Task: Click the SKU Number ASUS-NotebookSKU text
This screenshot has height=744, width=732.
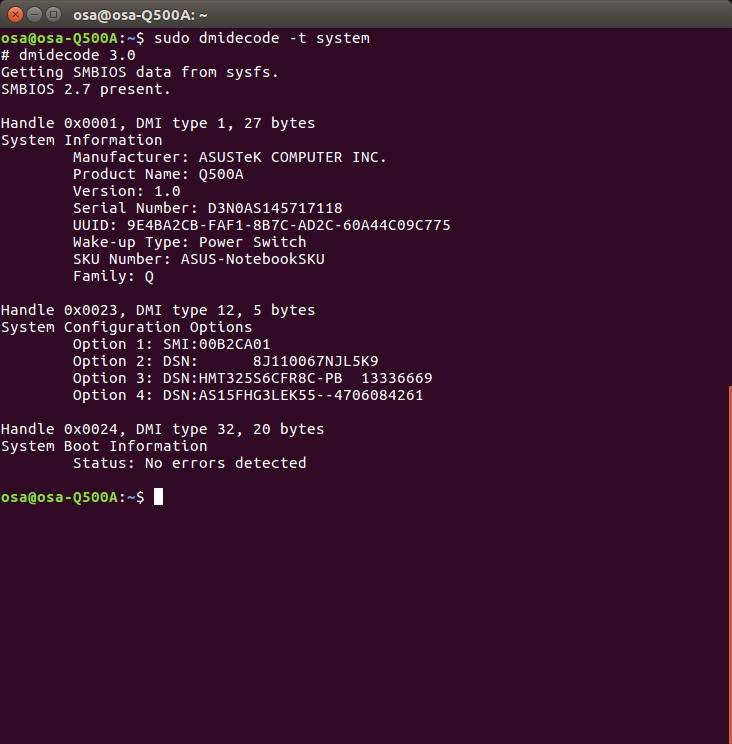Action: tap(252, 259)
